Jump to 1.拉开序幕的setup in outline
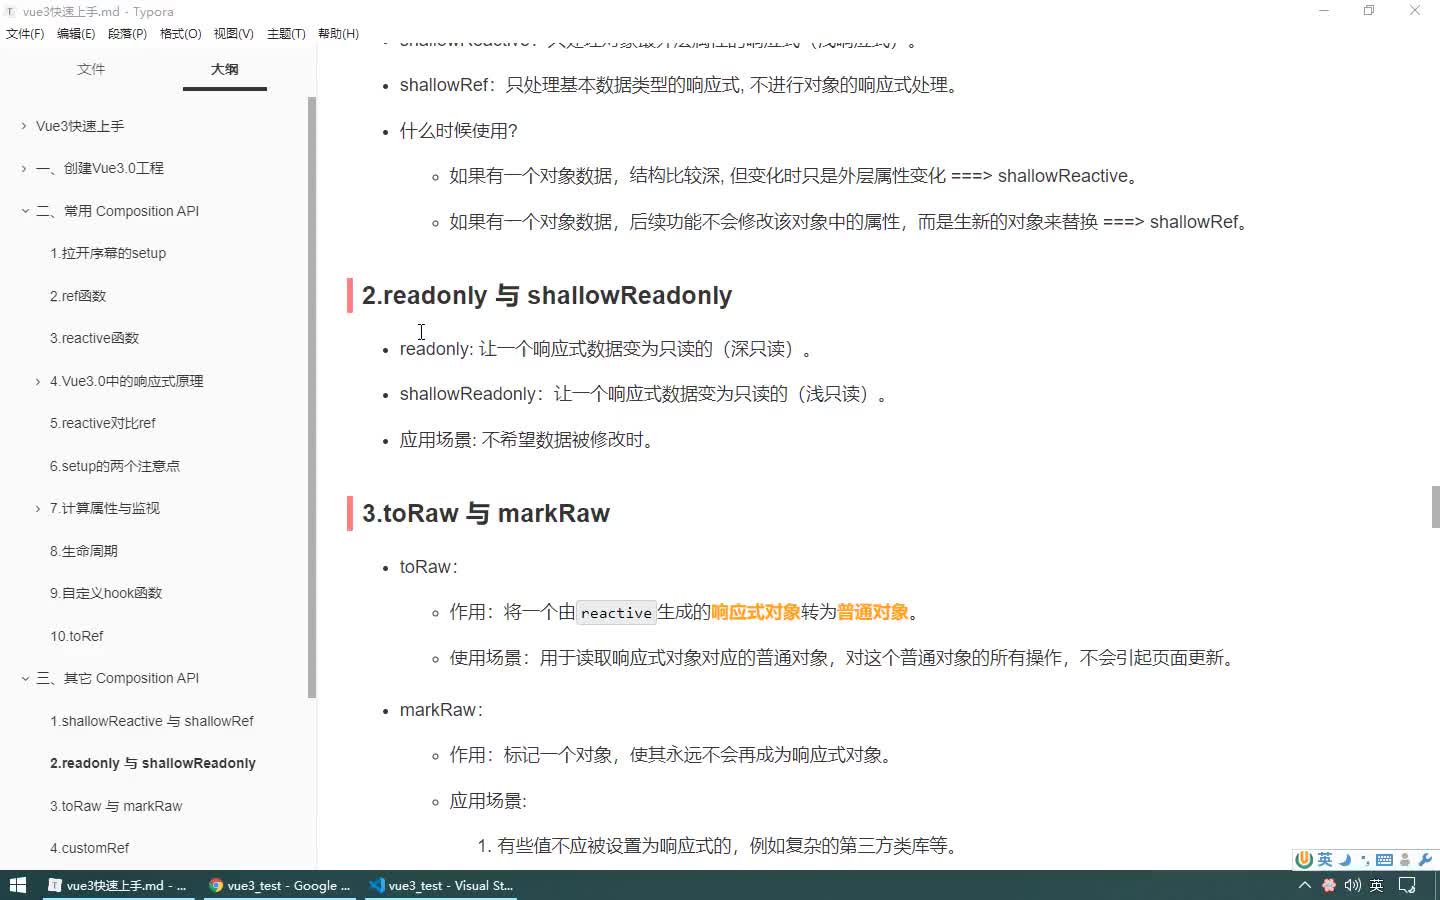The image size is (1440, 900). coord(108,253)
